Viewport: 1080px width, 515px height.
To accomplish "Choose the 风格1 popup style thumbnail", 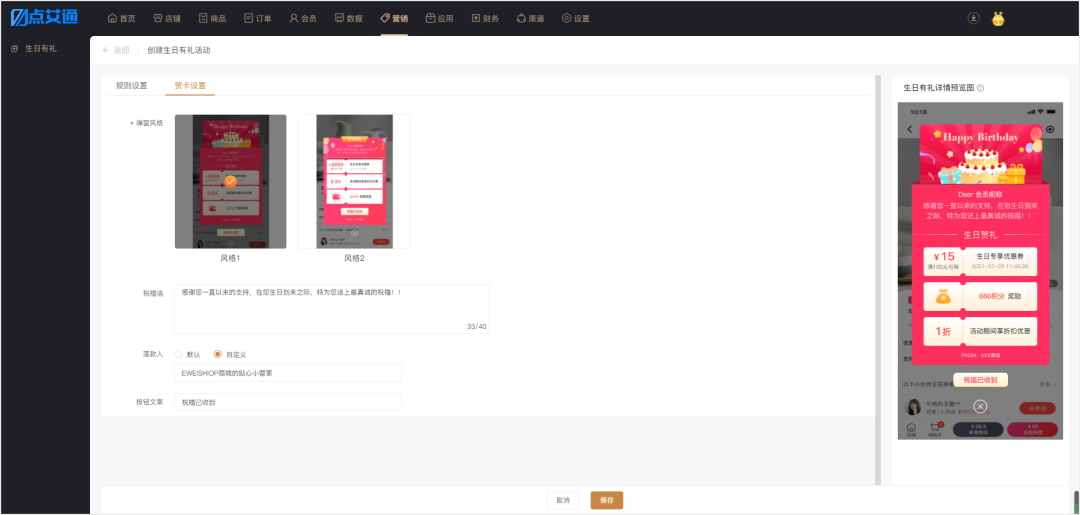I will pos(230,182).
